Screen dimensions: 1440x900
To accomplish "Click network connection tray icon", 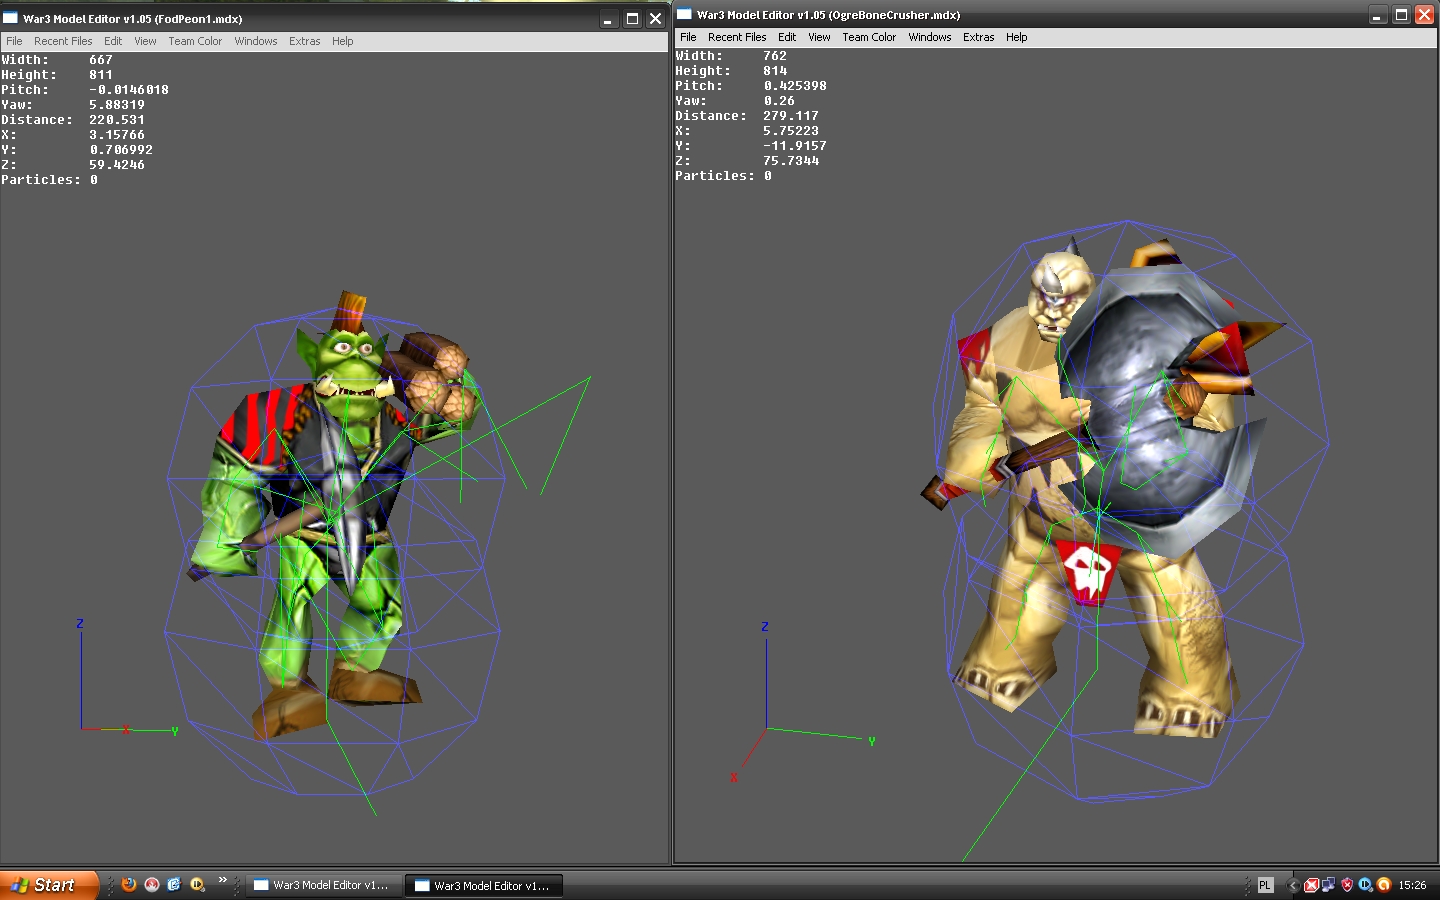I will click(x=1329, y=885).
